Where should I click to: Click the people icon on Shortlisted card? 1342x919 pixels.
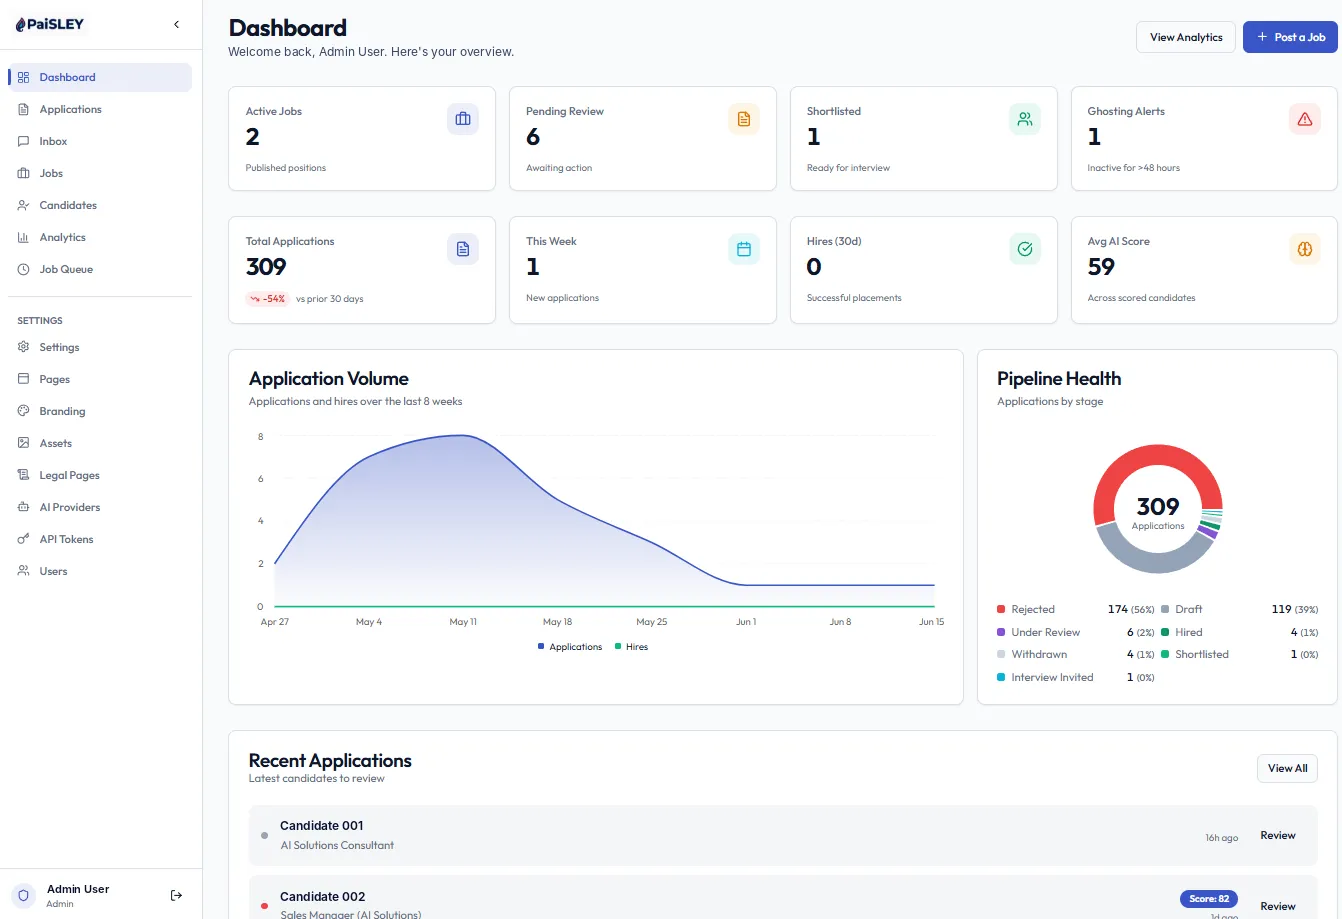[1025, 119]
